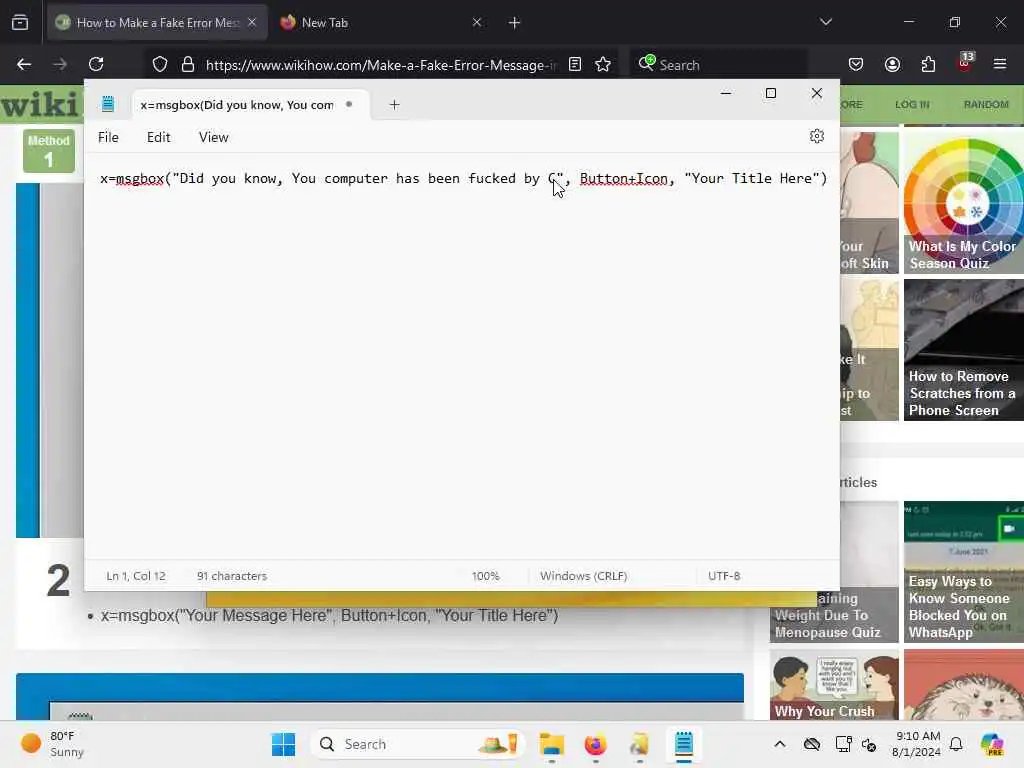Open Save to Pocket button

[x=856, y=64]
